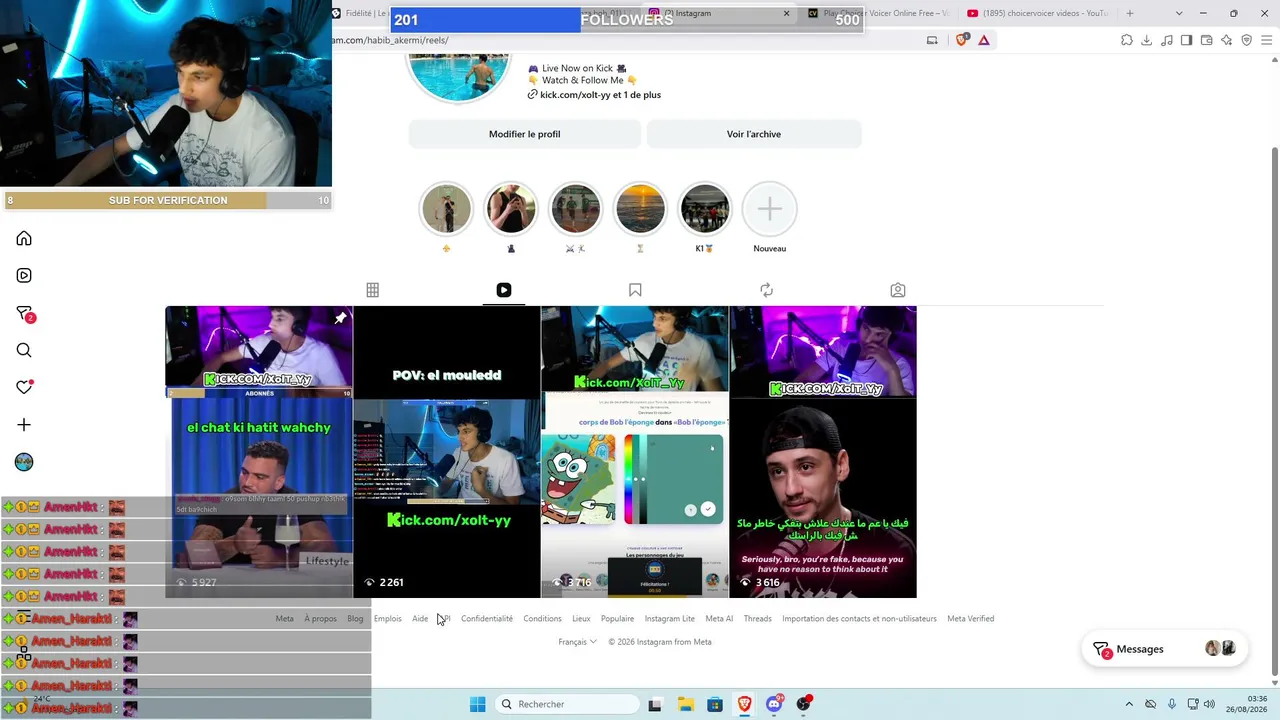Viewport: 1280px width, 720px height.
Task: Expand the Français language selector
Action: tap(577, 642)
